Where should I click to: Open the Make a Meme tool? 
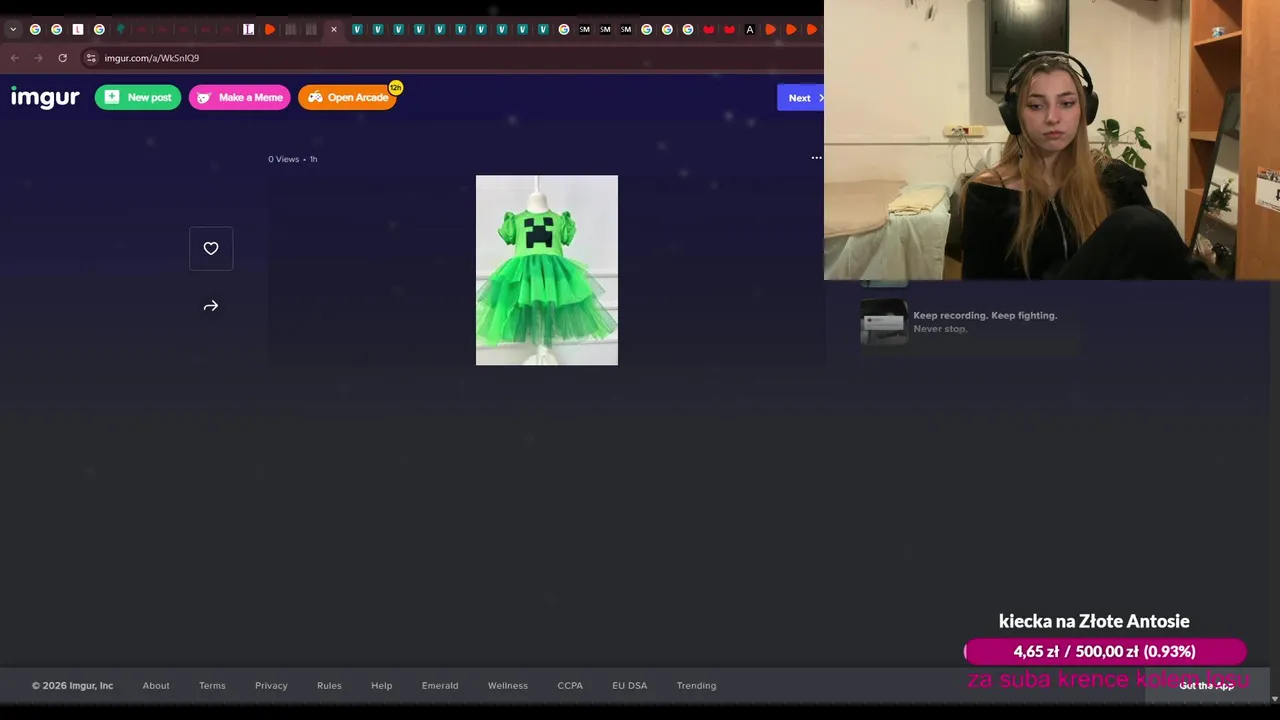[240, 97]
